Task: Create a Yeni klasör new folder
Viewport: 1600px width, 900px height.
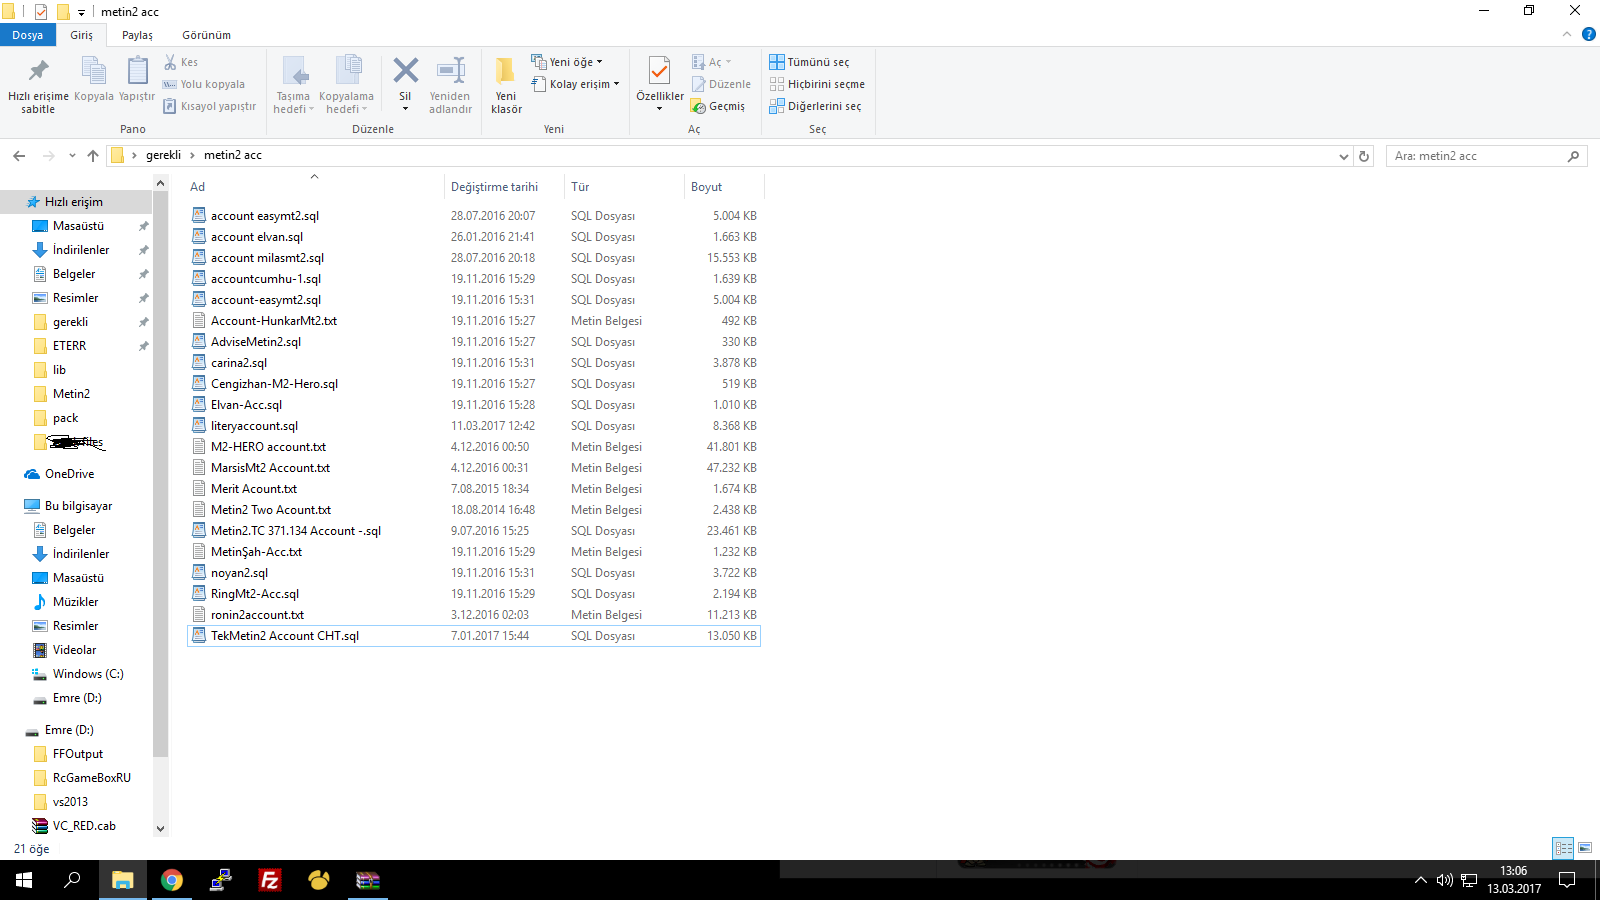Action: (x=506, y=85)
